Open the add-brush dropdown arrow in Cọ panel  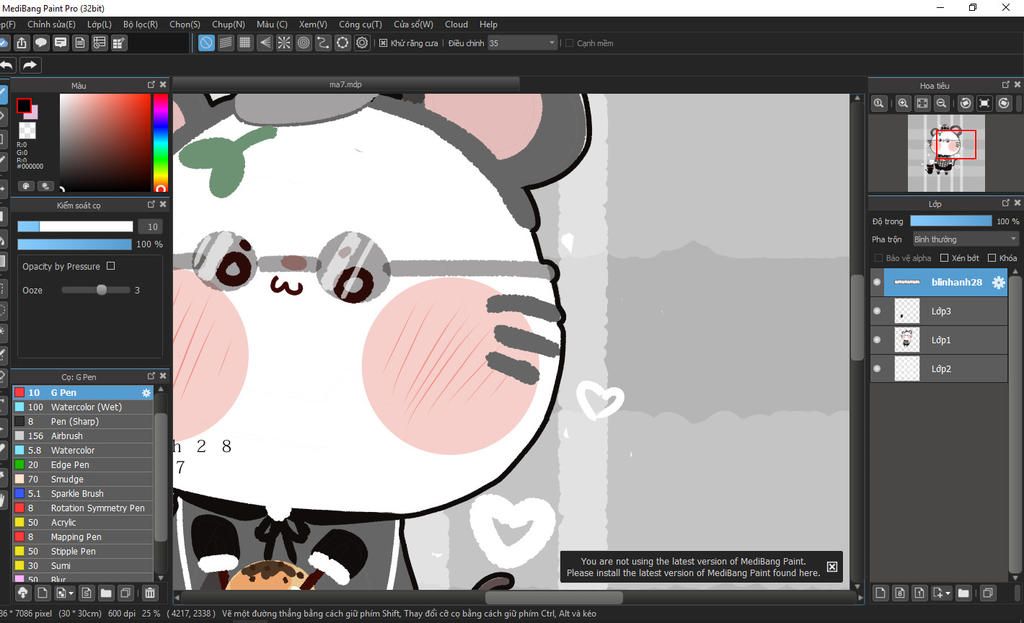71,594
